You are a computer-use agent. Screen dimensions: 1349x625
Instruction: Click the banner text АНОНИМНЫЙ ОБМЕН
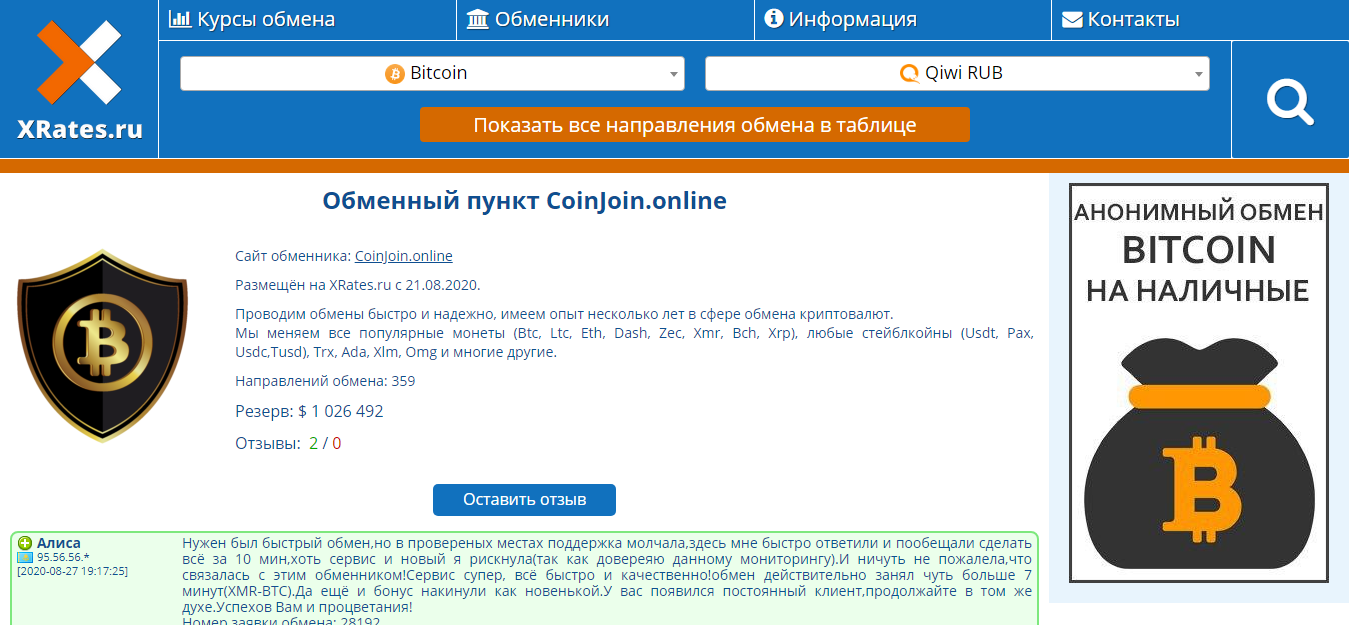[1199, 212]
